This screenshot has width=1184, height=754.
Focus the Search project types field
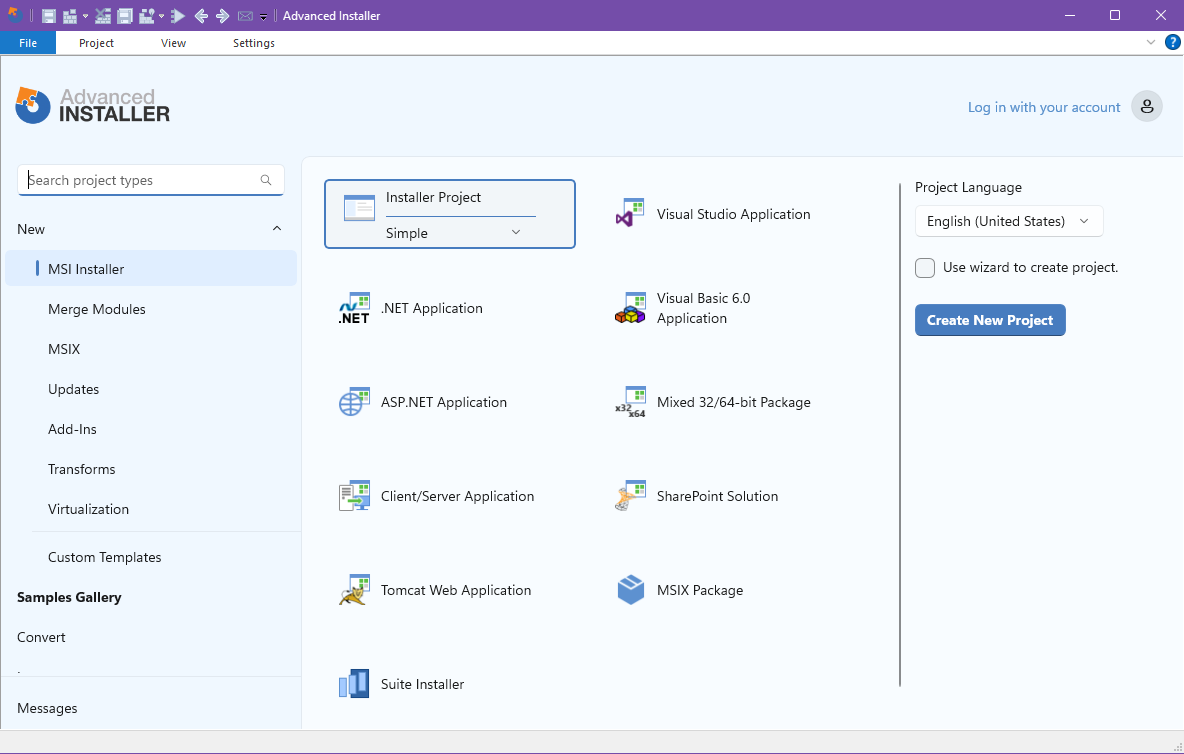coord(150,180)
